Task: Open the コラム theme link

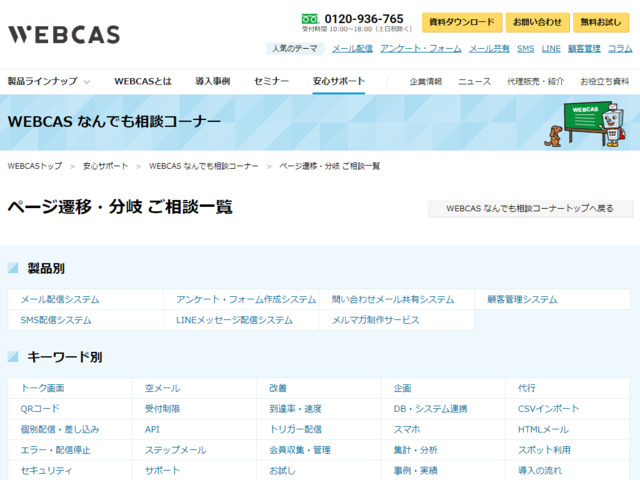Action: point(620,49)
